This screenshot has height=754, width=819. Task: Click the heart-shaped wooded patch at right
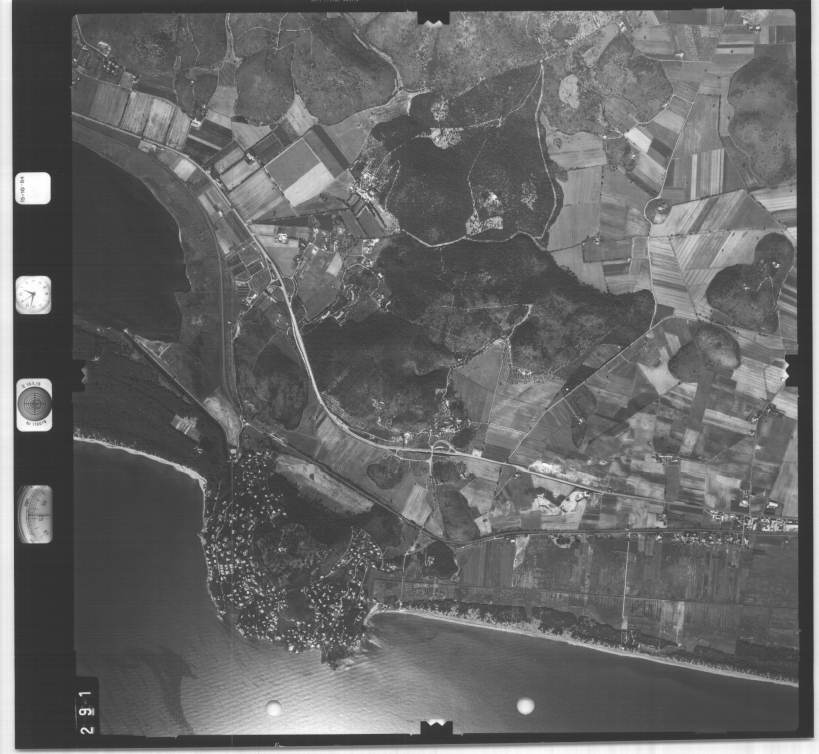coord(746,280)
